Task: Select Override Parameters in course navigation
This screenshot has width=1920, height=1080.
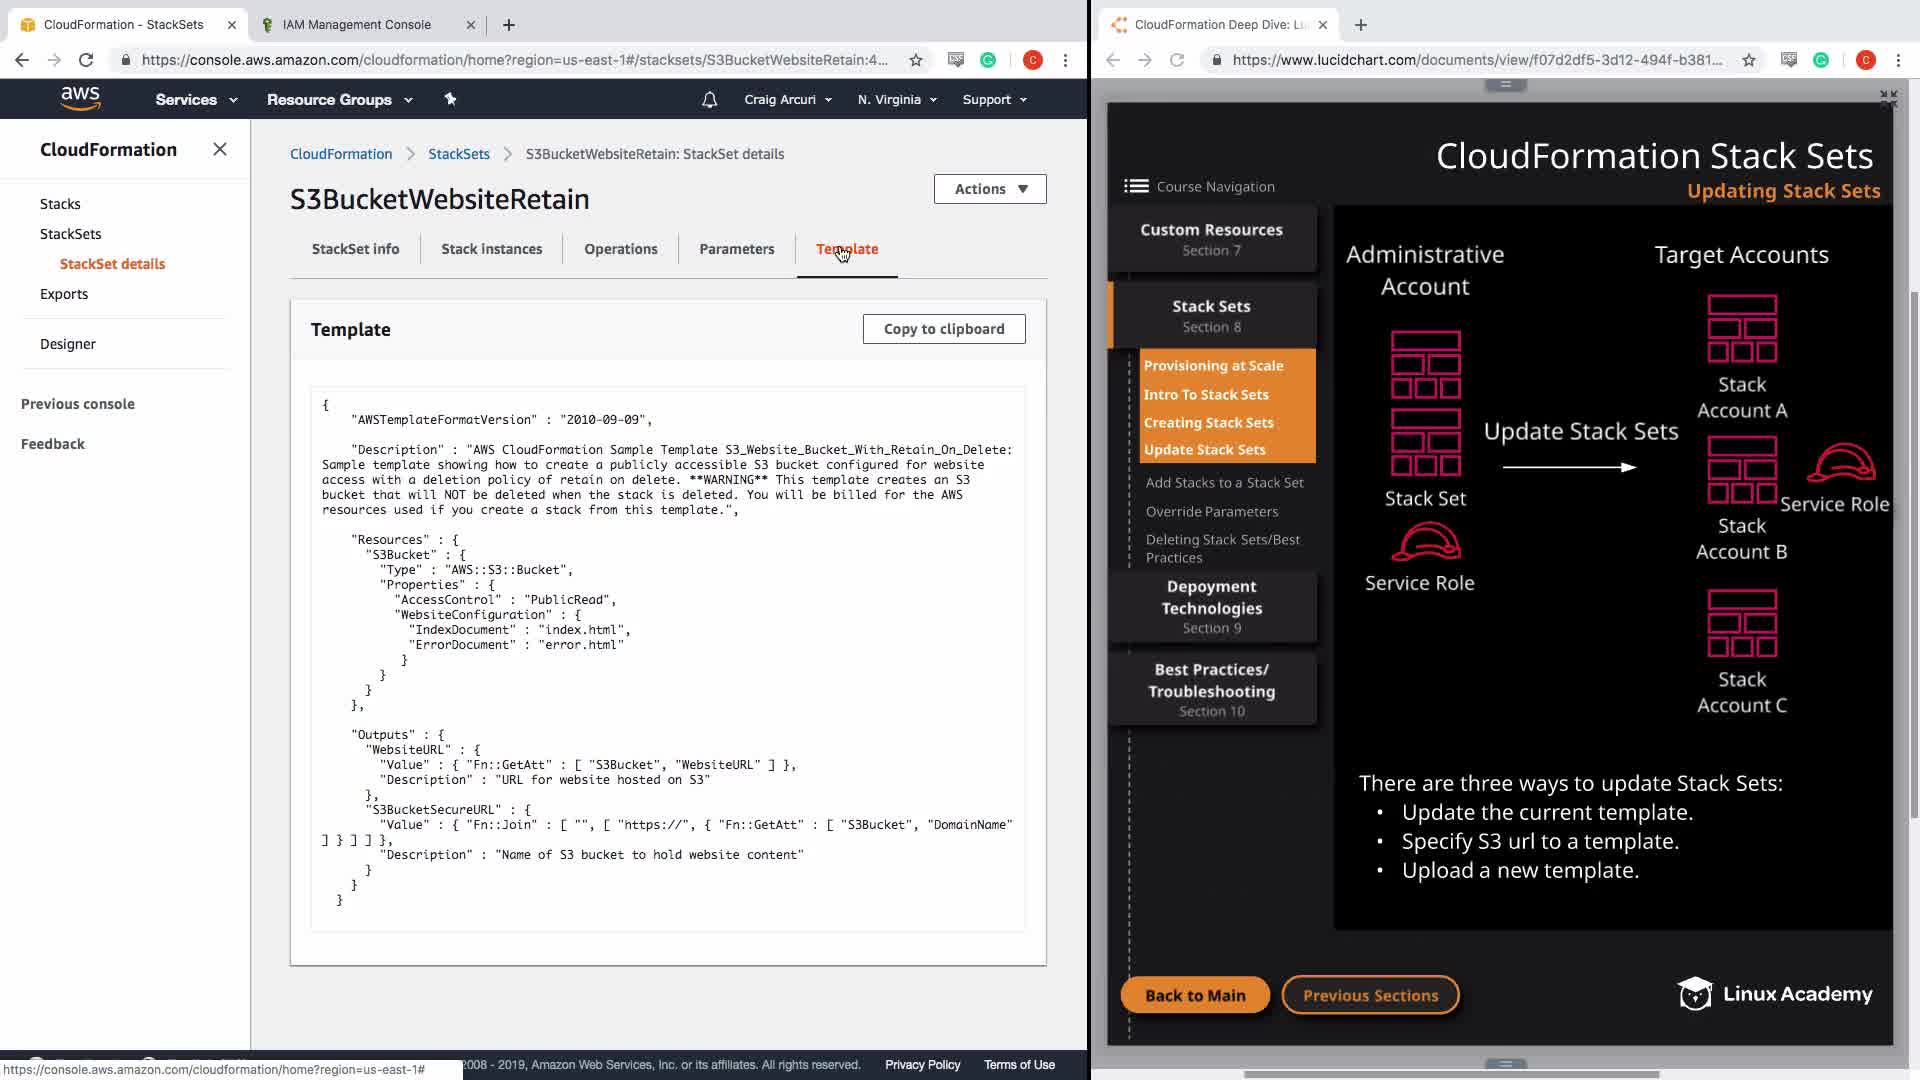Action: tap(1211, 511)
